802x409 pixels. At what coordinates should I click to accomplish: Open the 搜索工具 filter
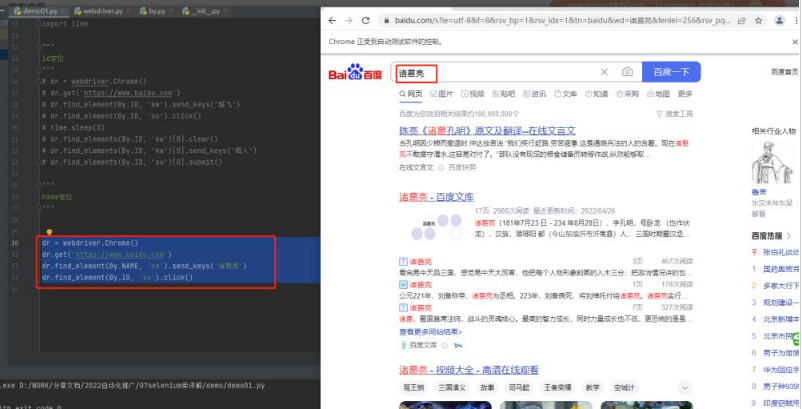point(675,113)
